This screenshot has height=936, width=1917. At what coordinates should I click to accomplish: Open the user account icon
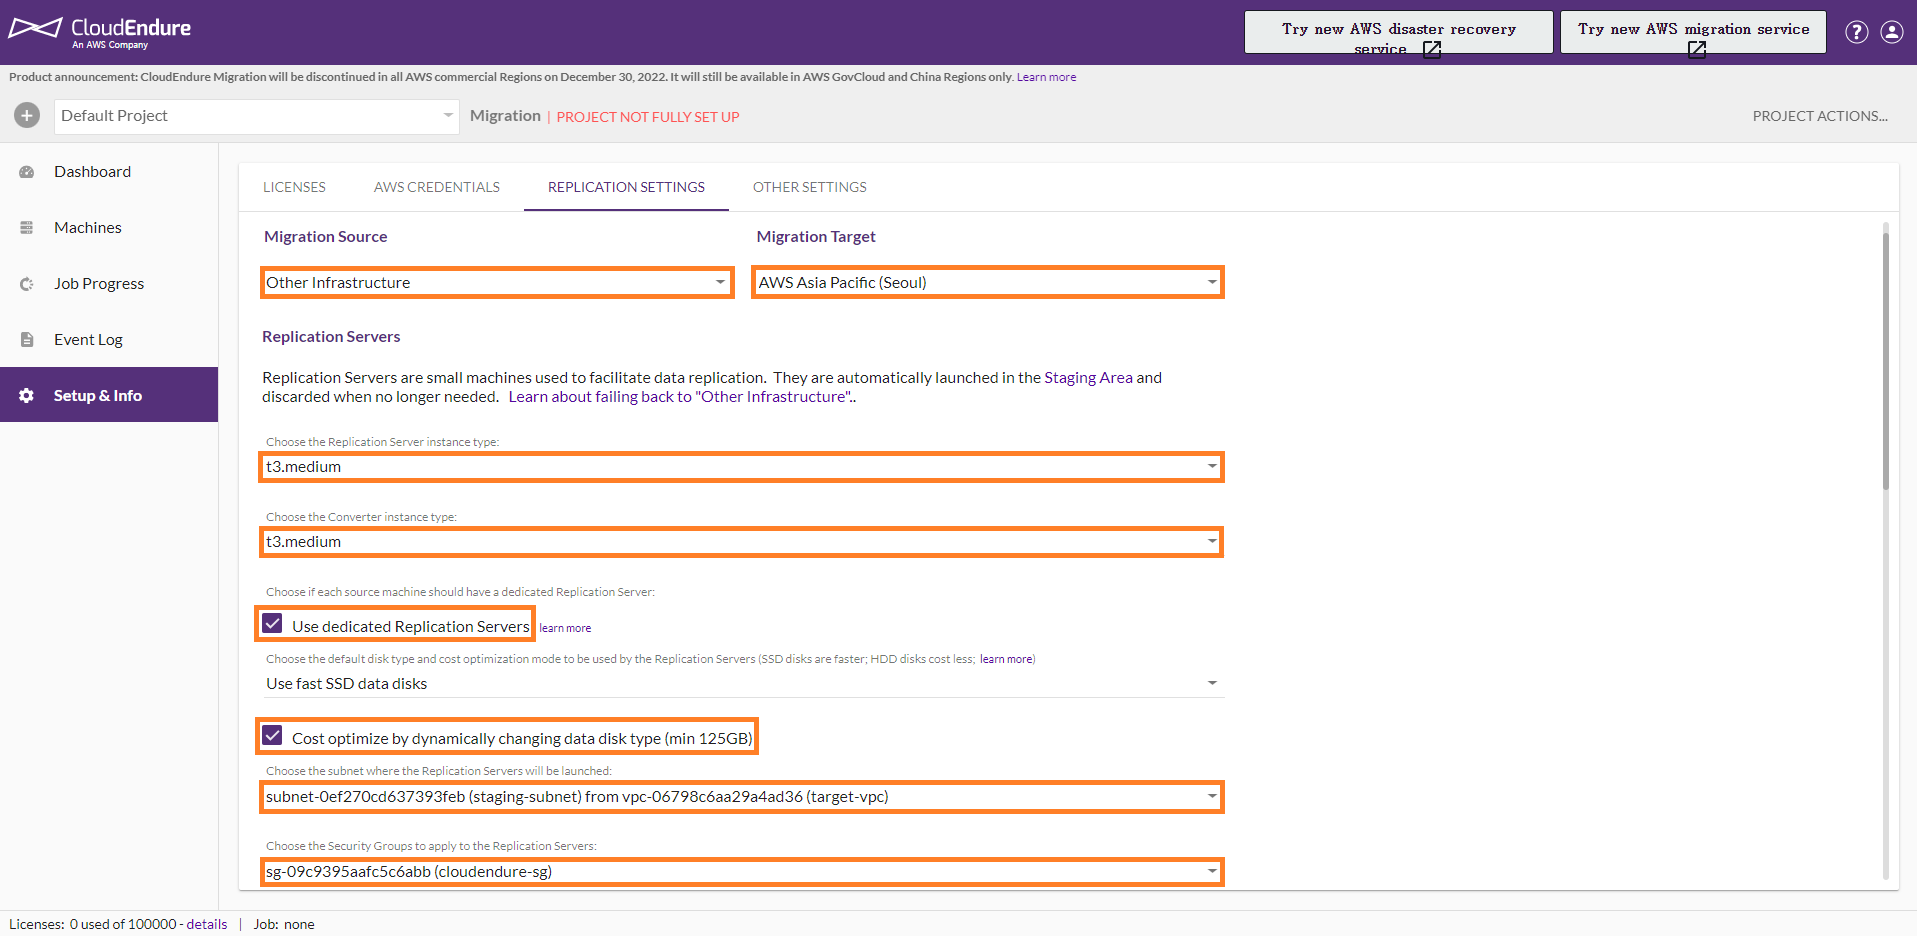1892,32
